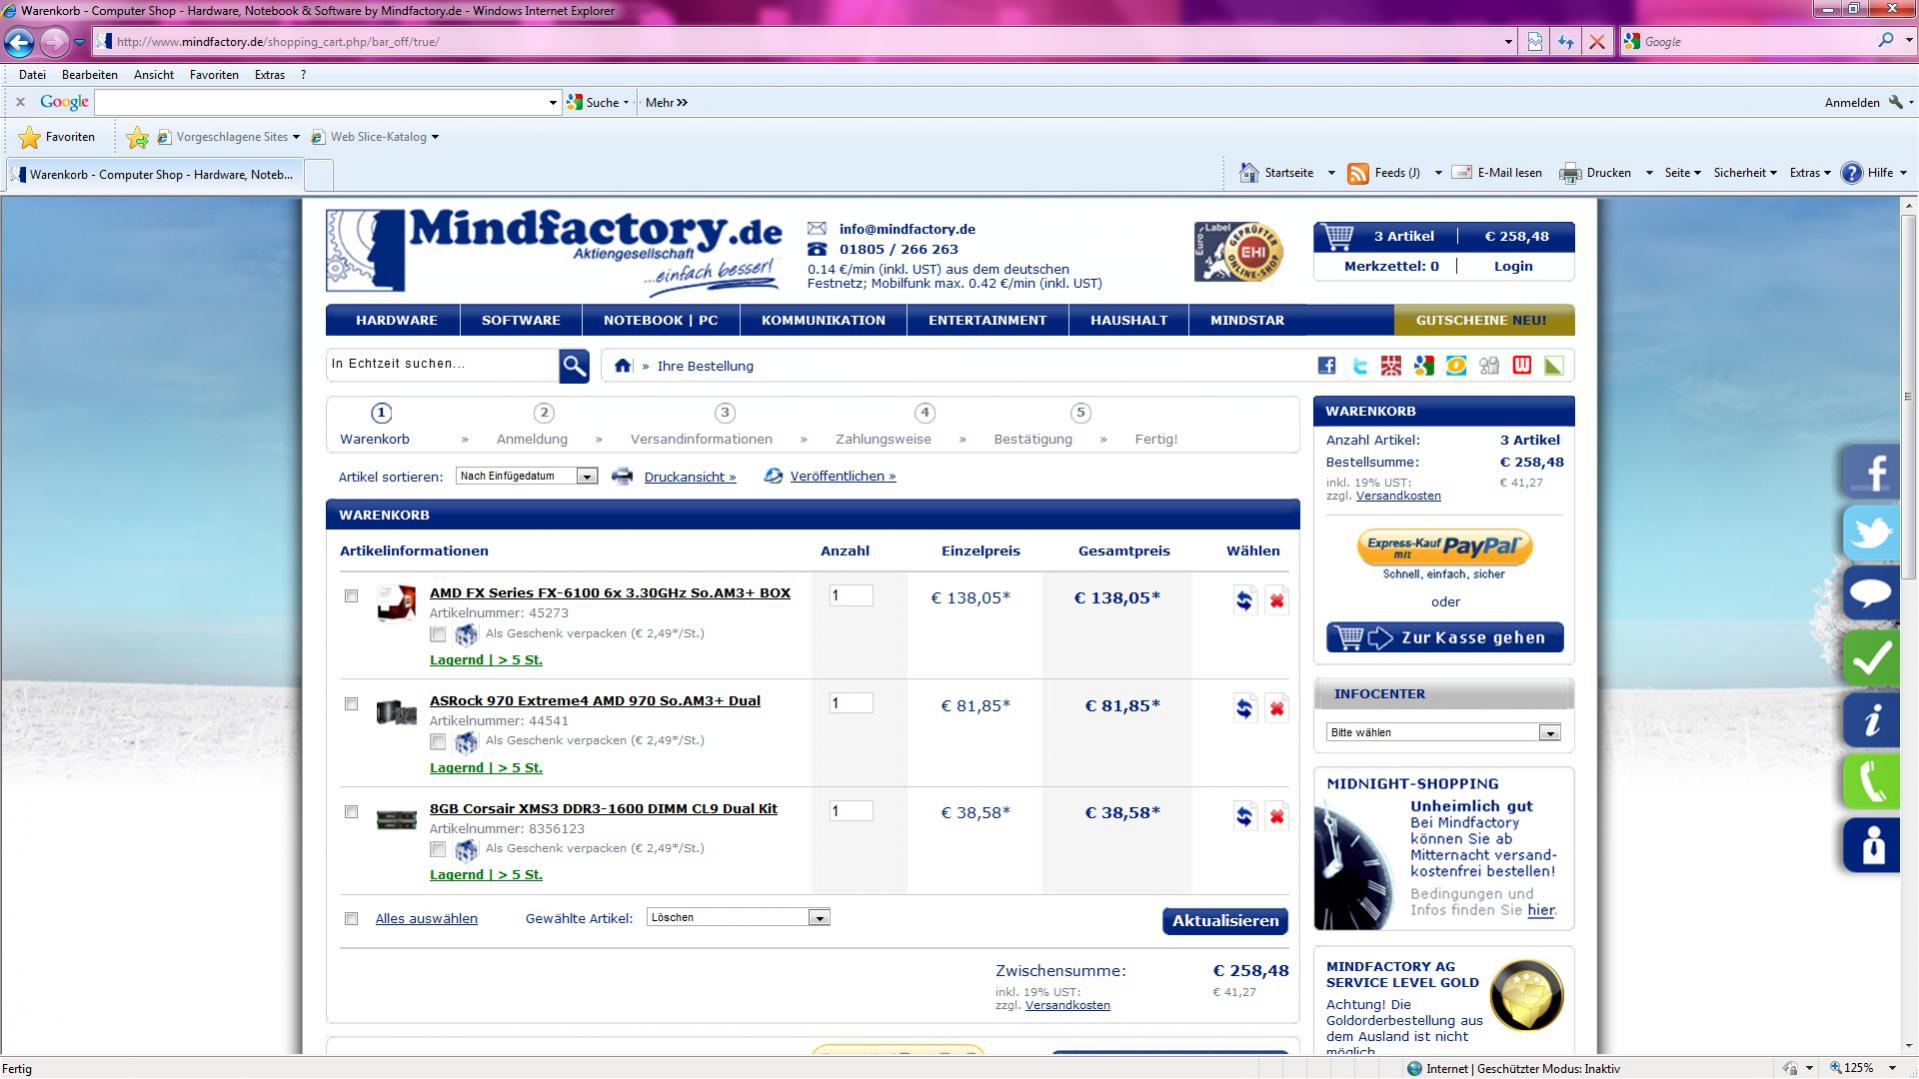Tick gift wrap checkbox for Corsair XMS3 kit

point(438,850)
